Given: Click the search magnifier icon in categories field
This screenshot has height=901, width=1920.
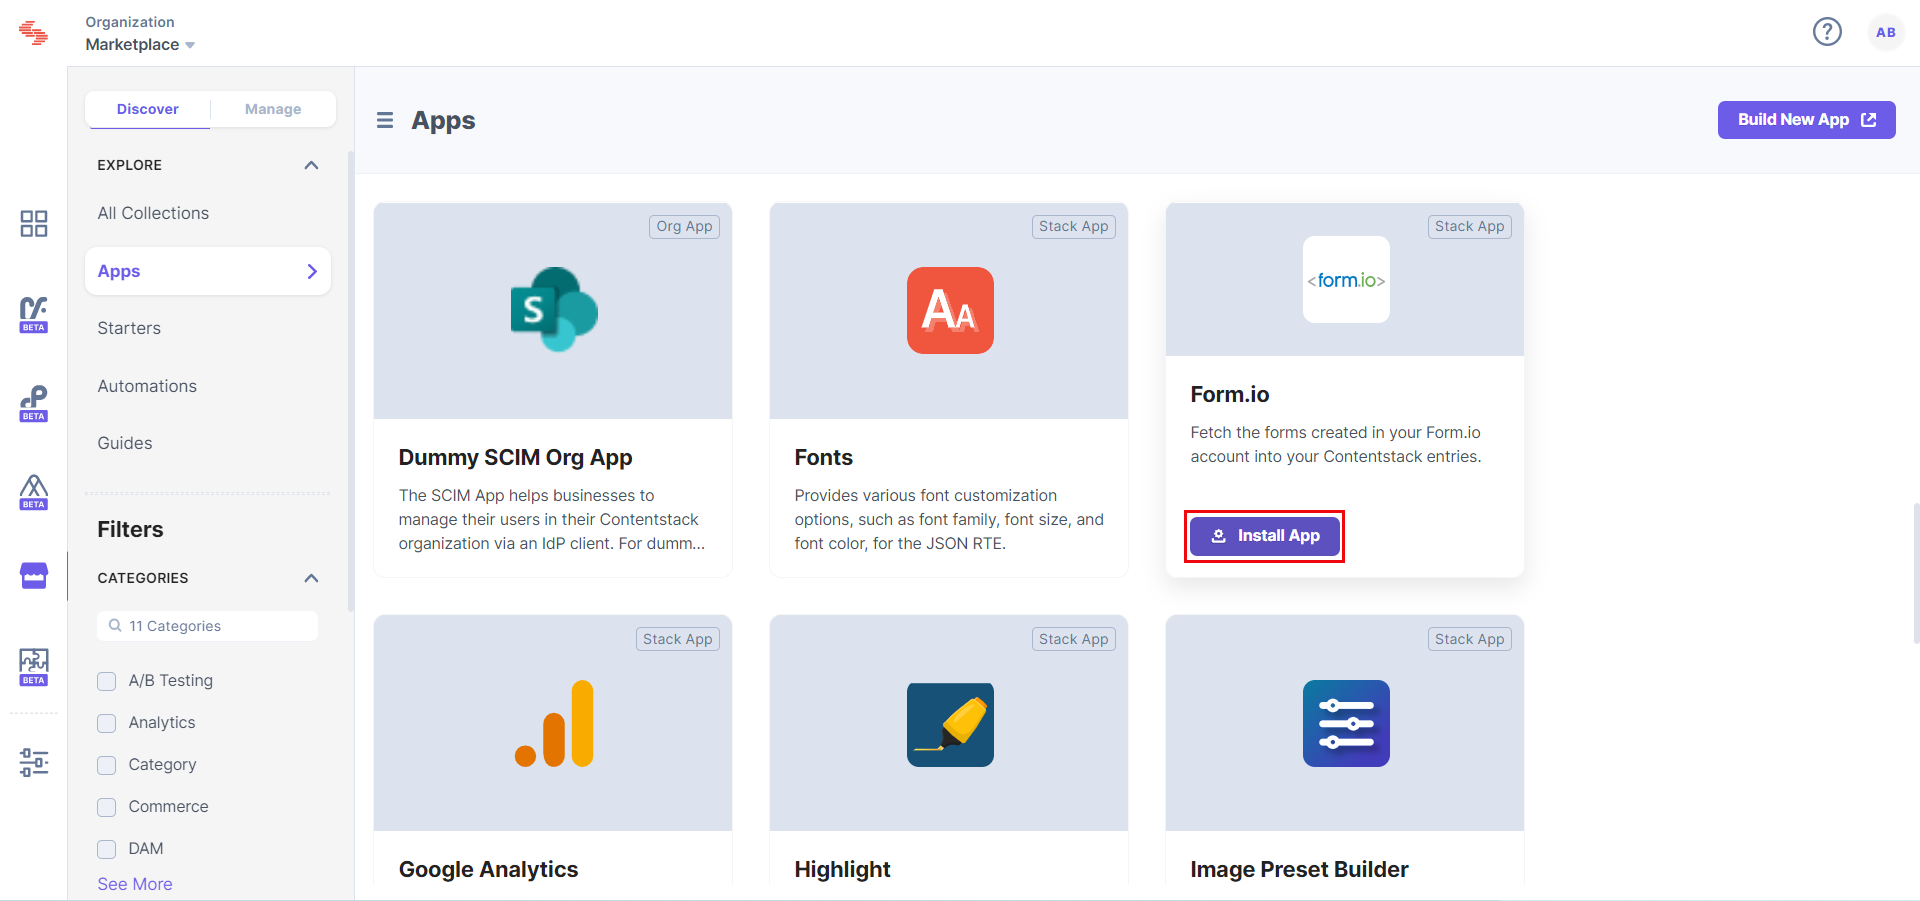Looking at the screenshot, I should coord(115,626).
